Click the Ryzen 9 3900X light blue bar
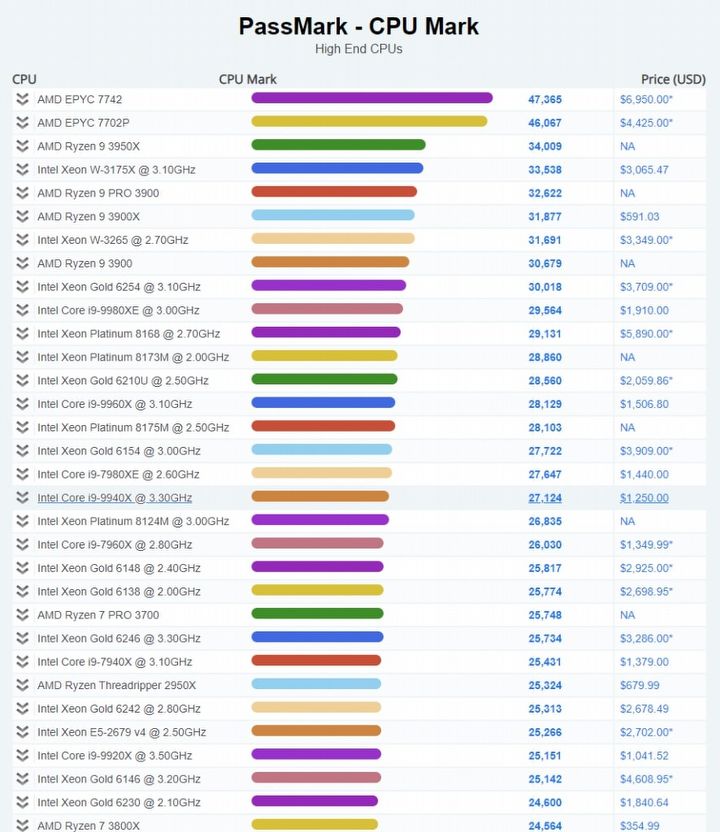Screen dimensions: 720x832 pyautogui.click(x=333, y=215)
